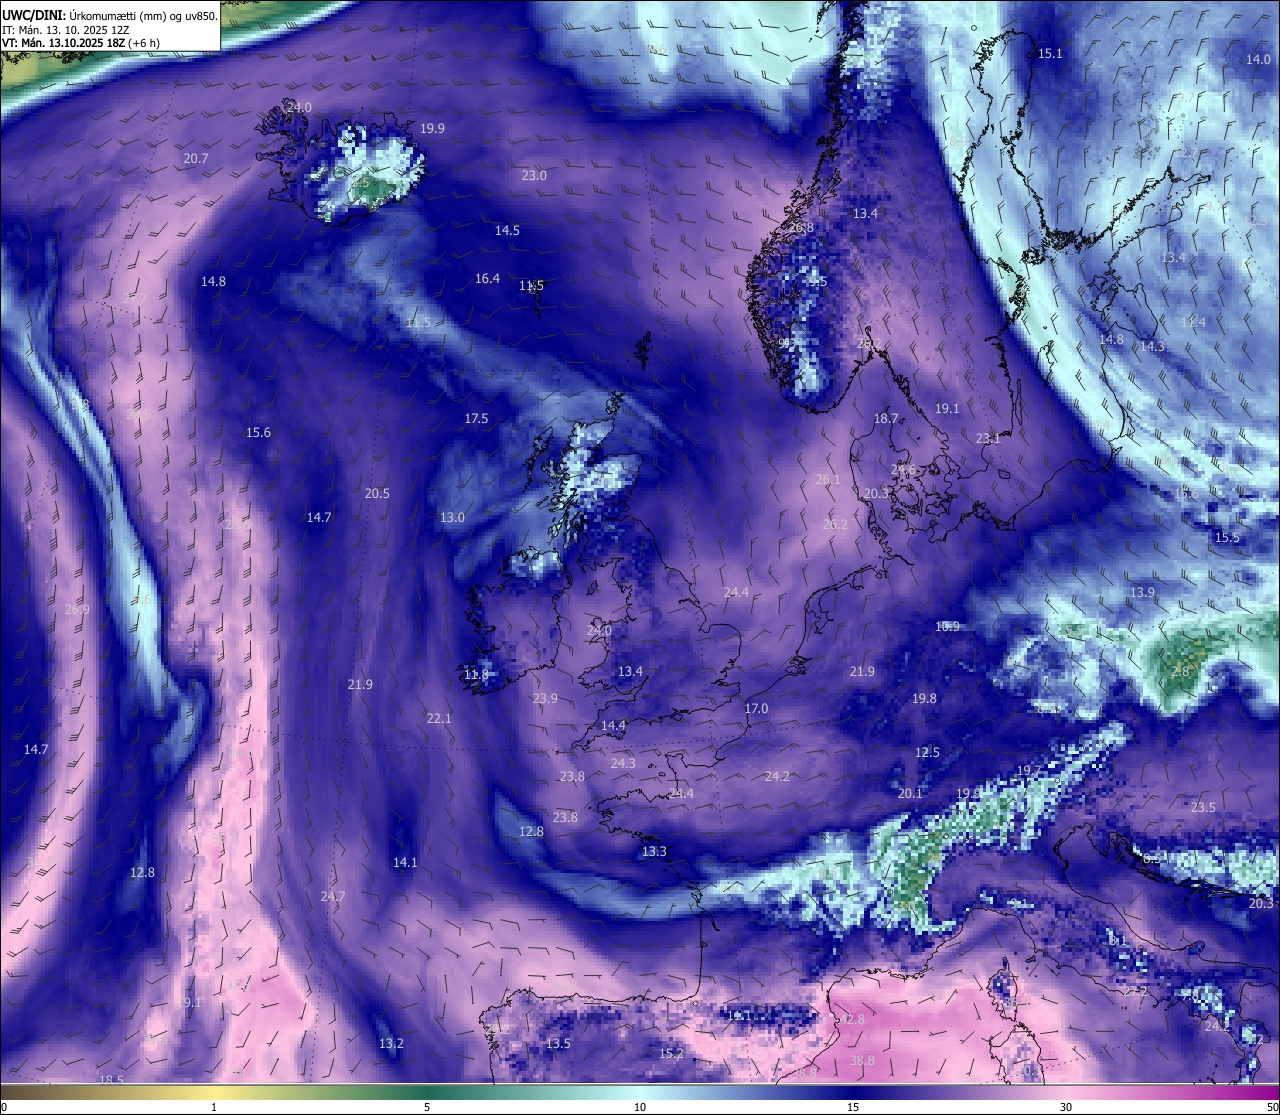Click the 15.5 value label

pyautogui.click(x=1227, y=538)
